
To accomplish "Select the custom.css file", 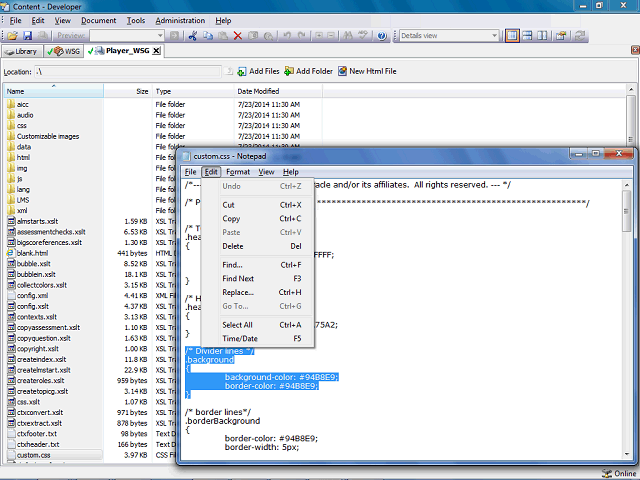I will (33, 455).
